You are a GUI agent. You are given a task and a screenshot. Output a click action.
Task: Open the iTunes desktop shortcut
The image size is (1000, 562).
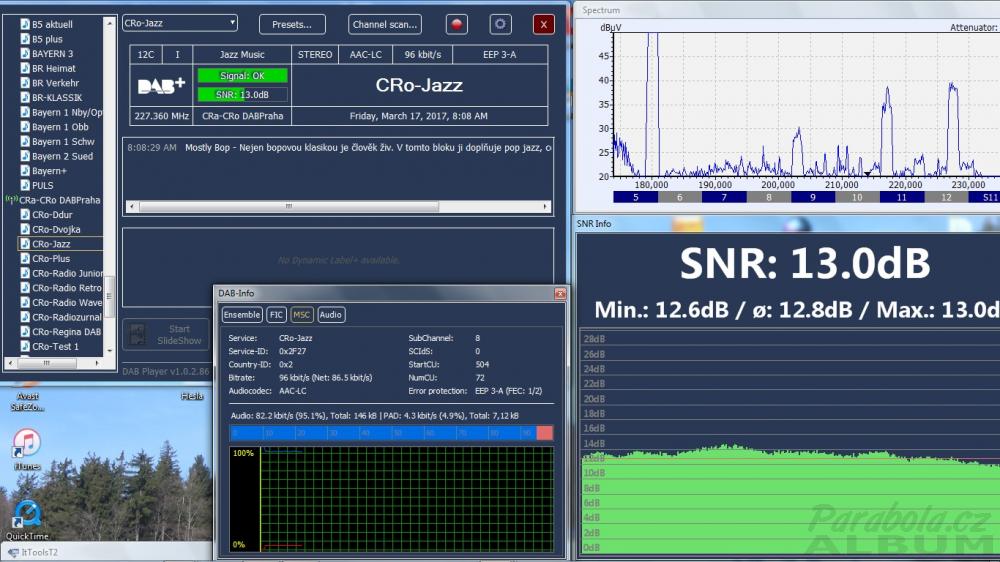click(x=27, y=449)
